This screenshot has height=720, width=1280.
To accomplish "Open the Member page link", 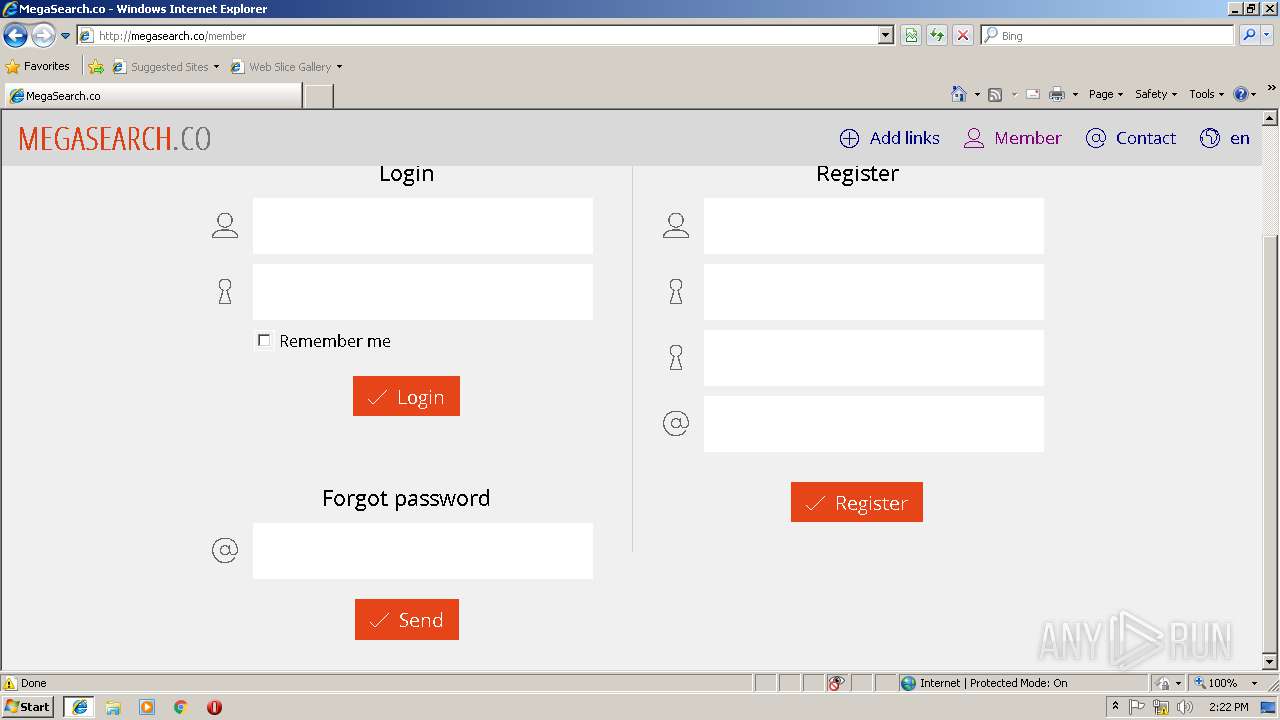I will (1012, 138).
